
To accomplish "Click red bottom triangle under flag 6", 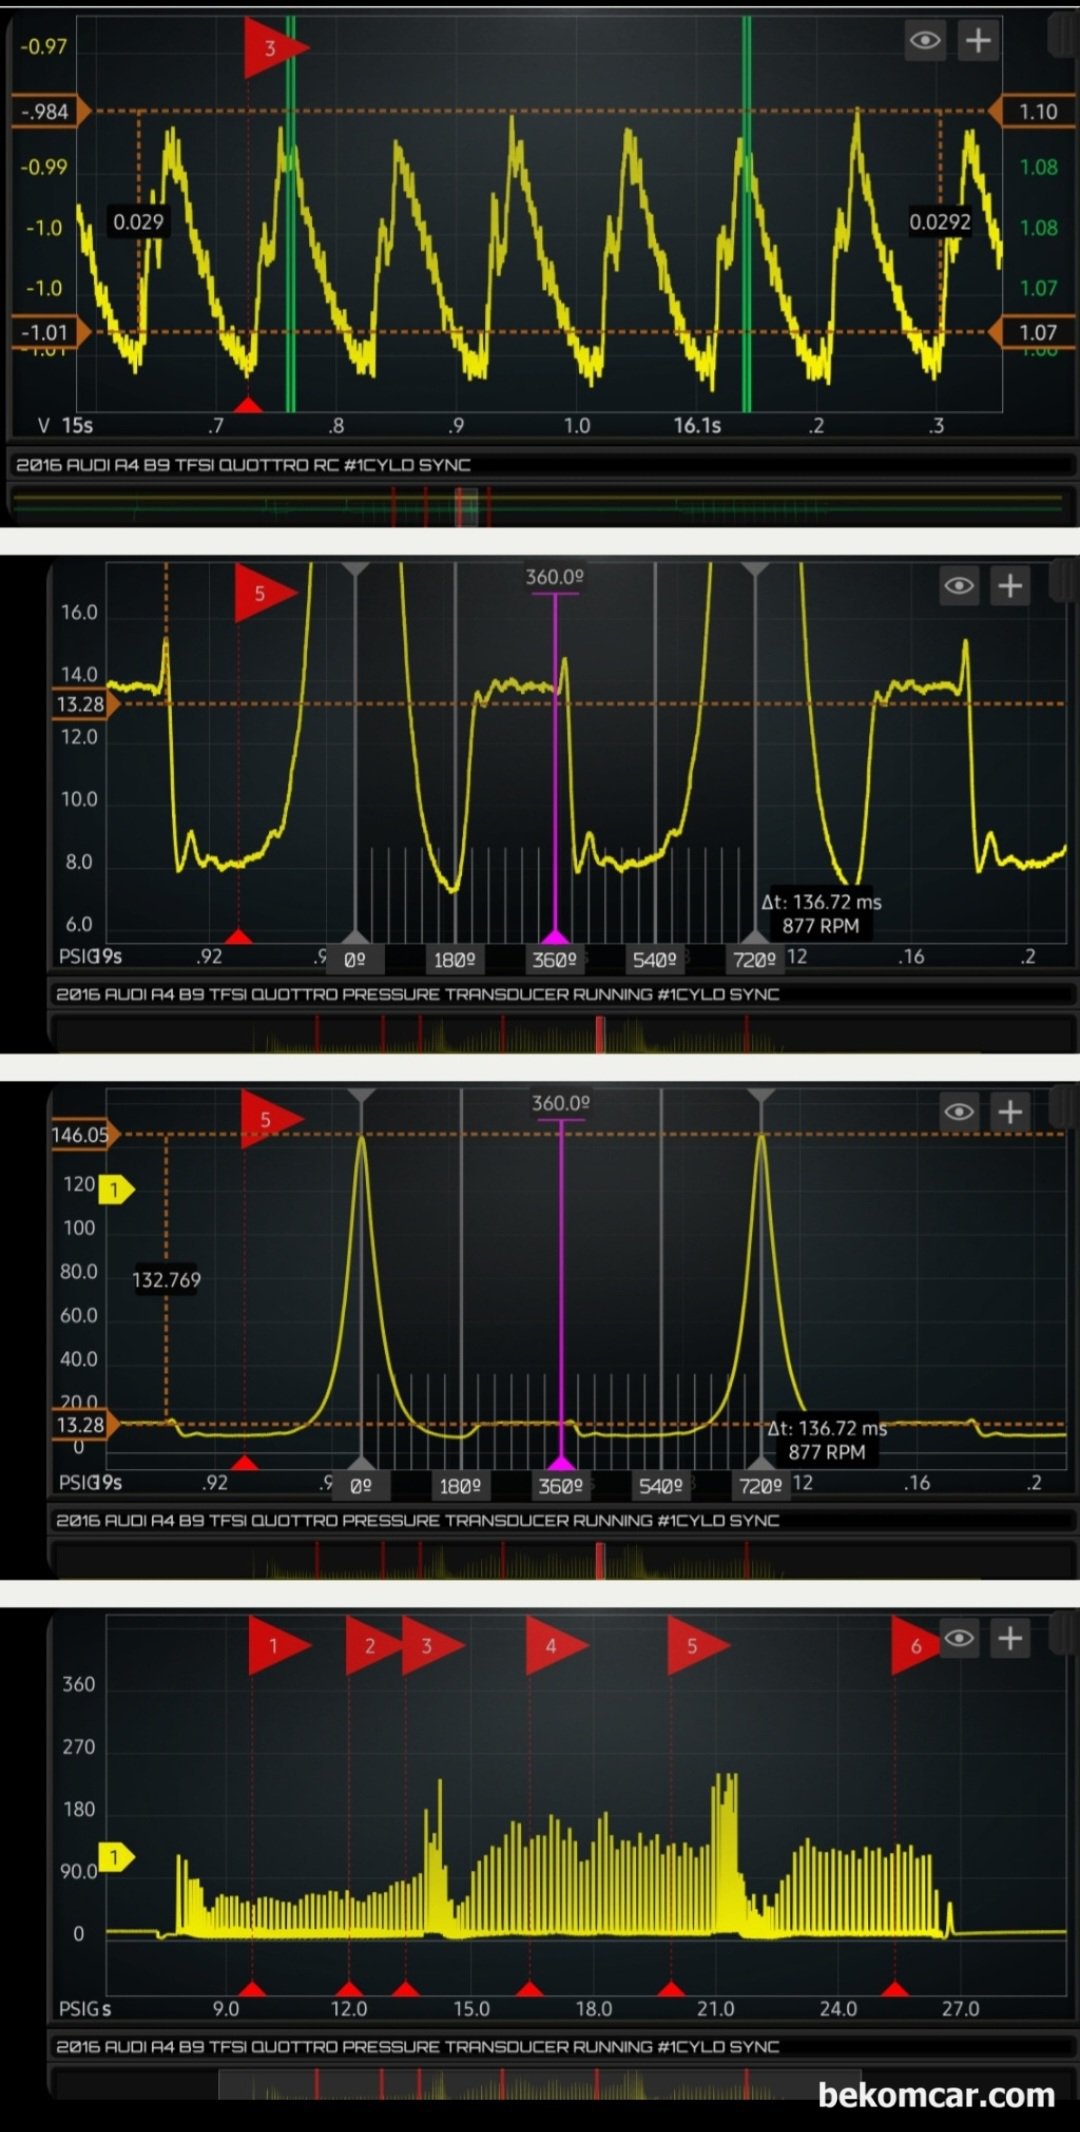I will tap(895, 1988).
